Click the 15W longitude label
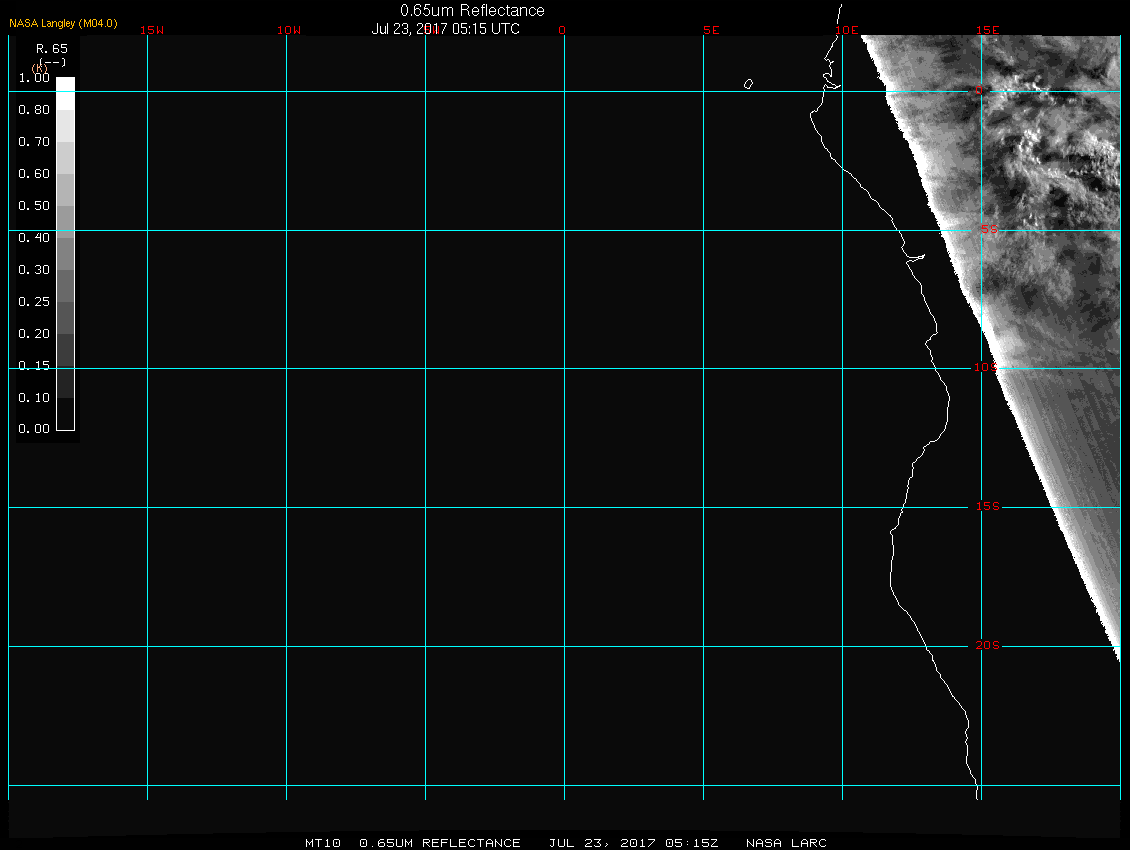The width and height of the screenshot is (1130, 850). point(152,30)
